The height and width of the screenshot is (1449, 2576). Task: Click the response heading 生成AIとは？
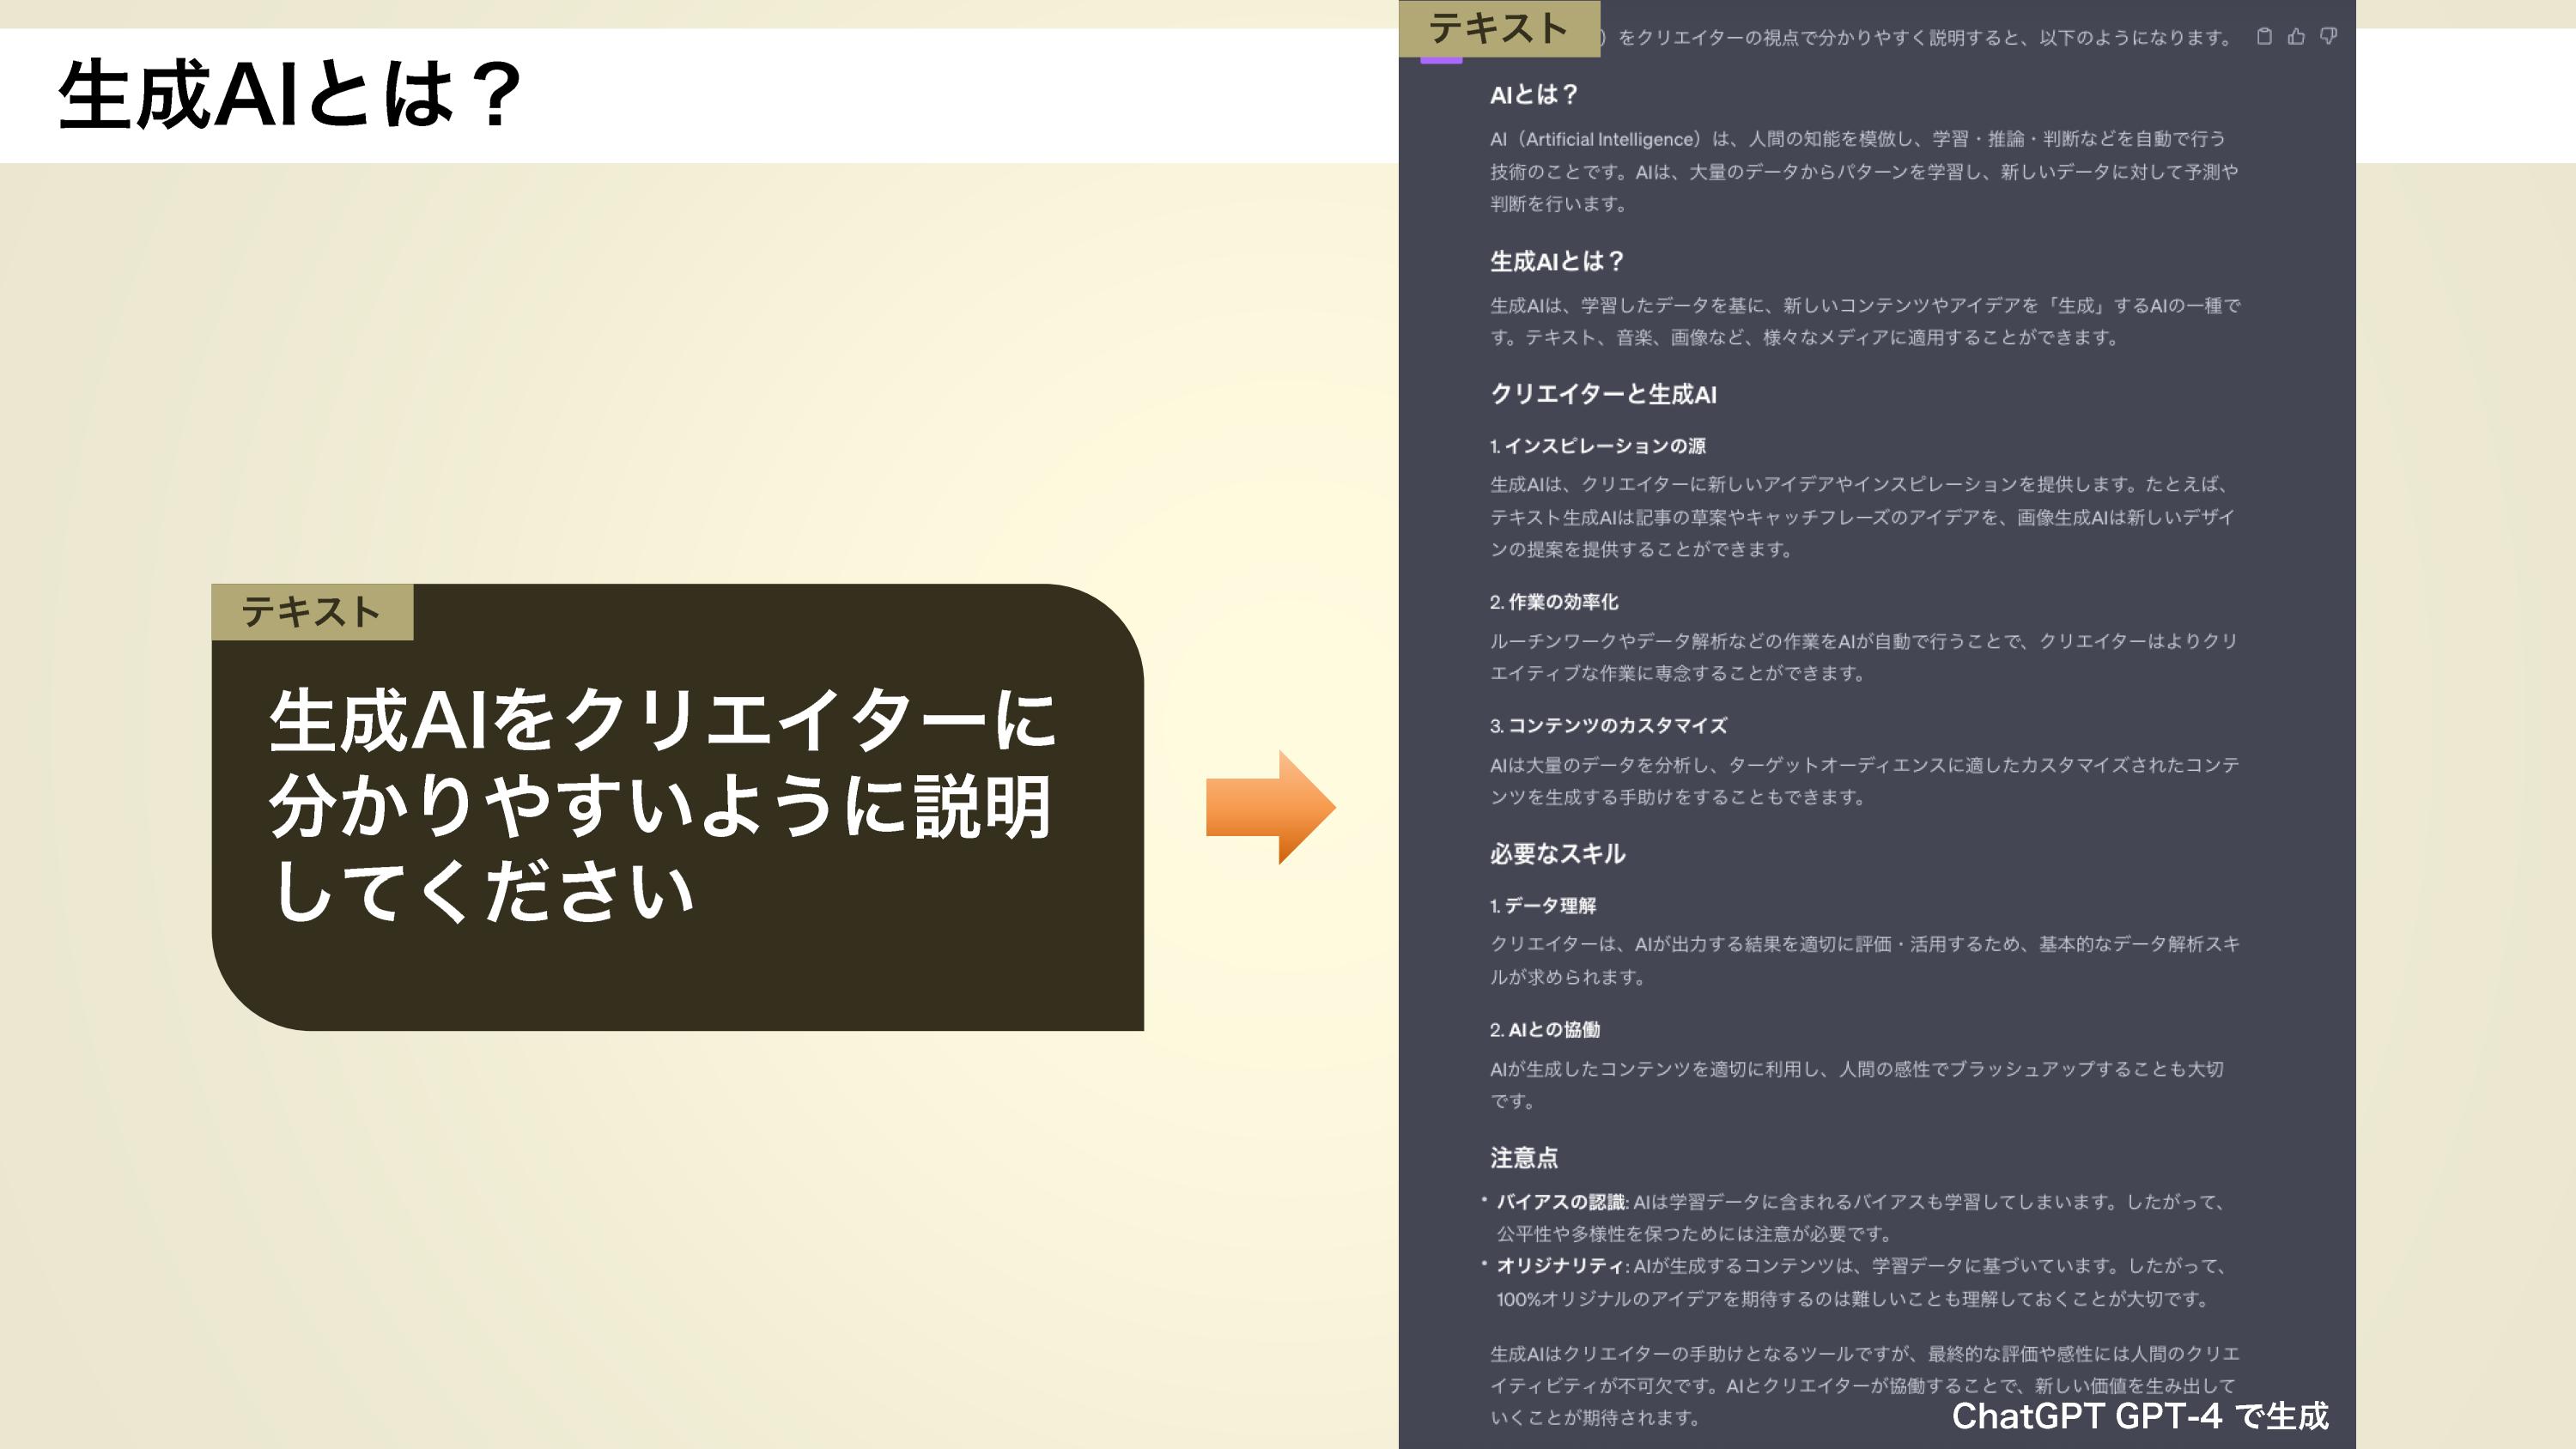click(x=1556, y=262)
